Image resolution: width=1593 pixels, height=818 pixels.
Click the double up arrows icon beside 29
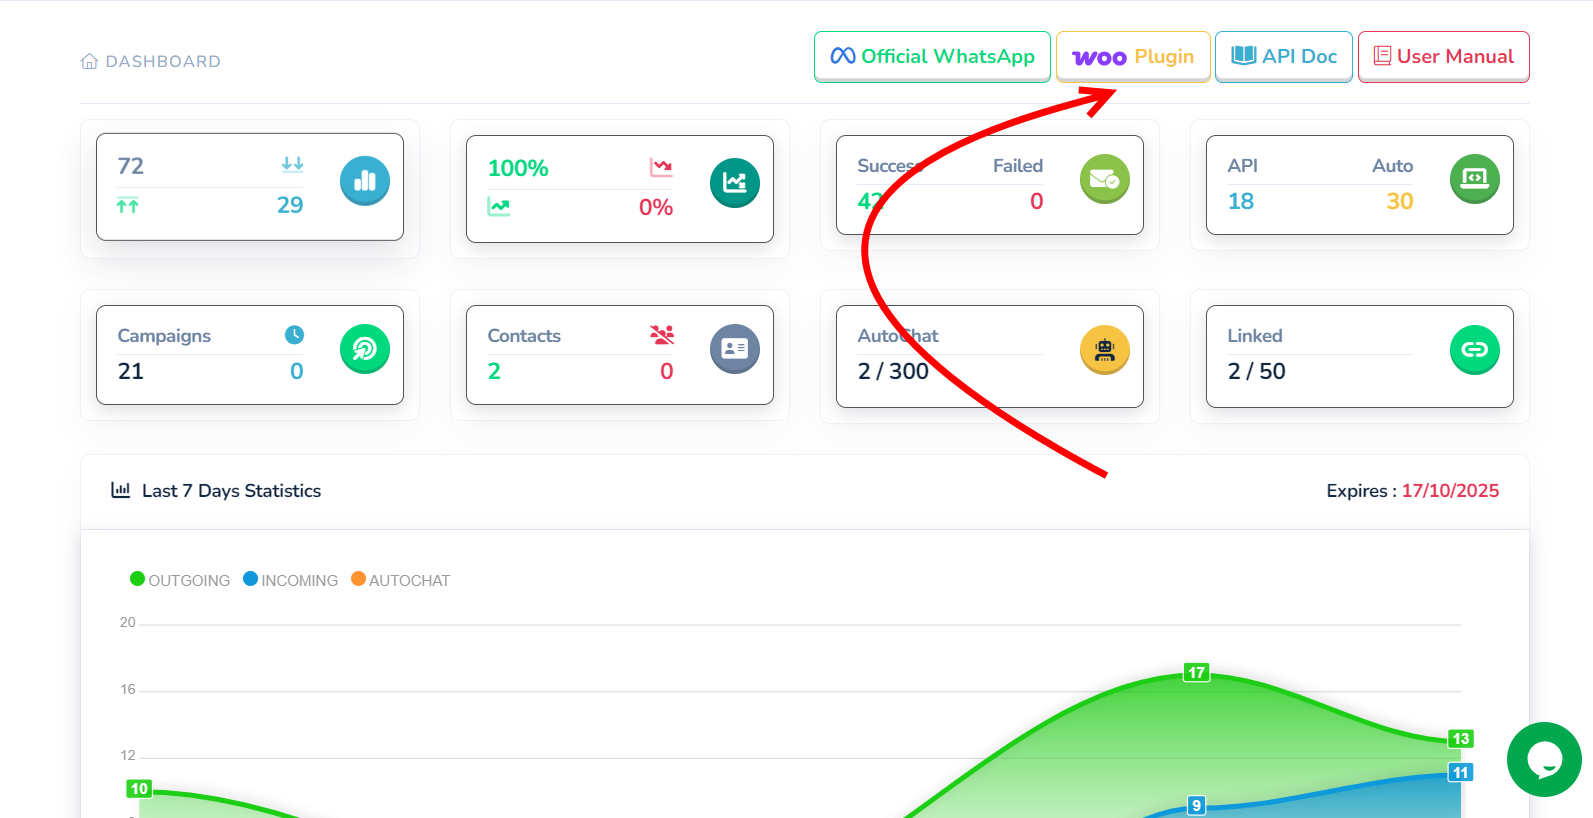tap(128, 206)
